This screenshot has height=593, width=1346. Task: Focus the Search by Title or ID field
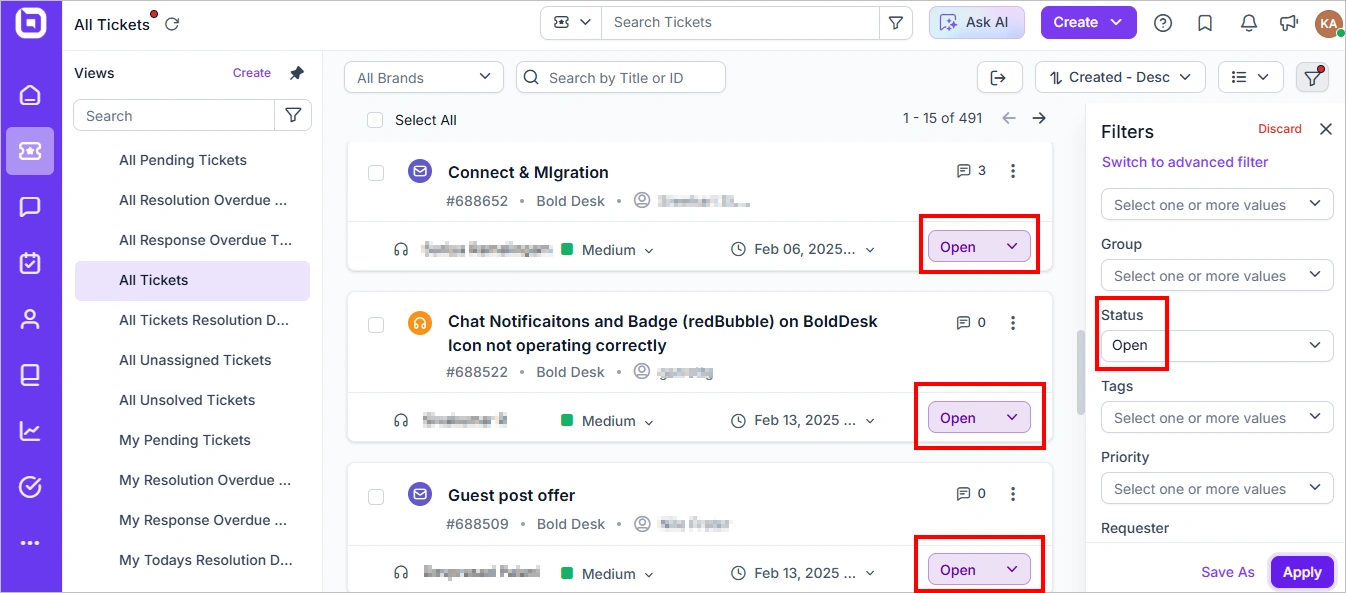click(x=621, y=77)
